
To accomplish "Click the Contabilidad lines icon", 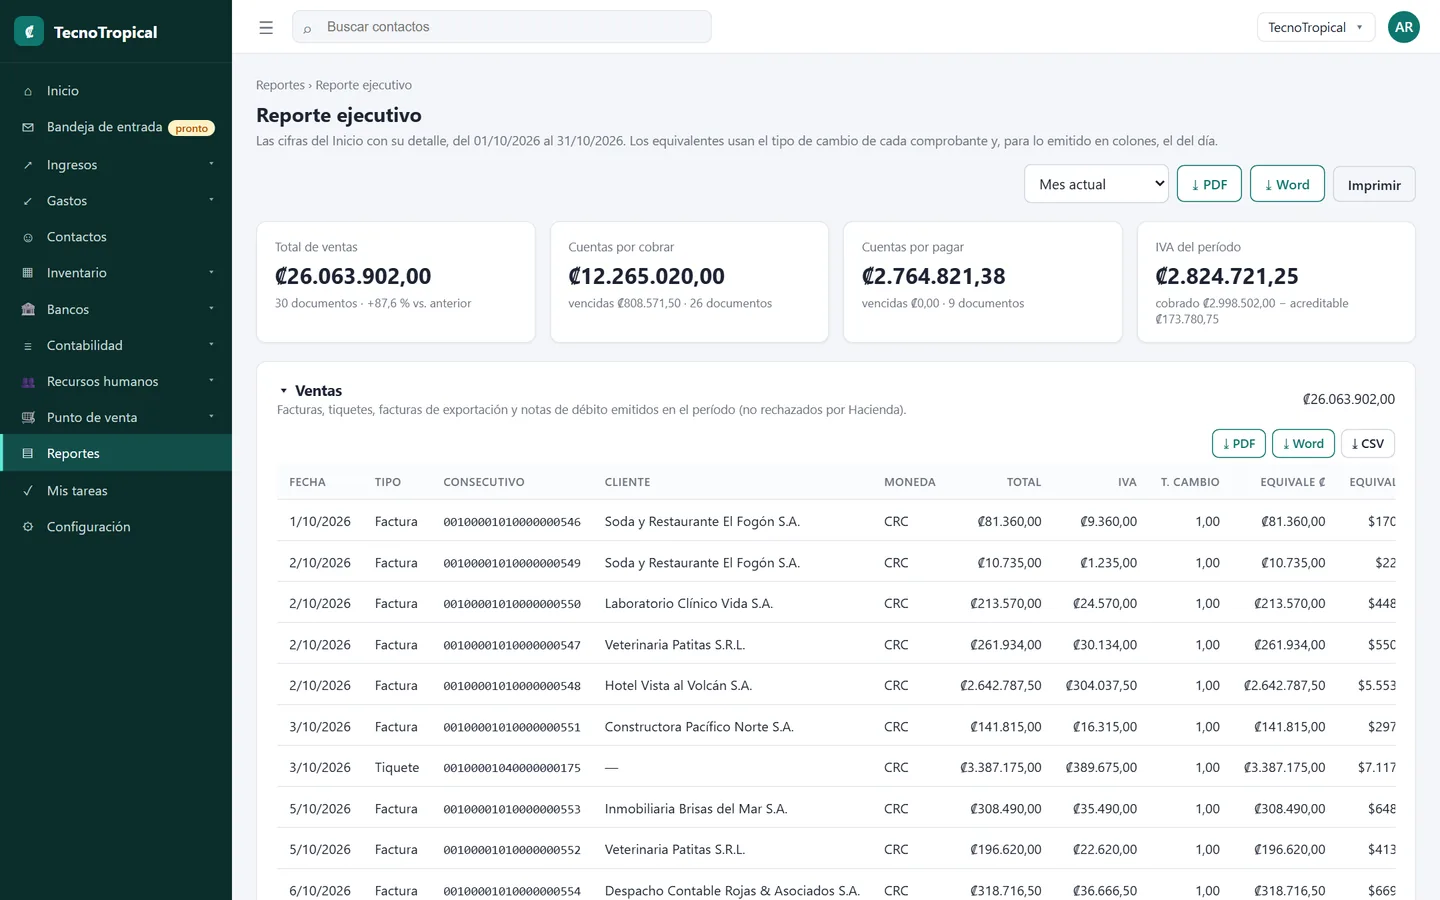I will [28, 346].
